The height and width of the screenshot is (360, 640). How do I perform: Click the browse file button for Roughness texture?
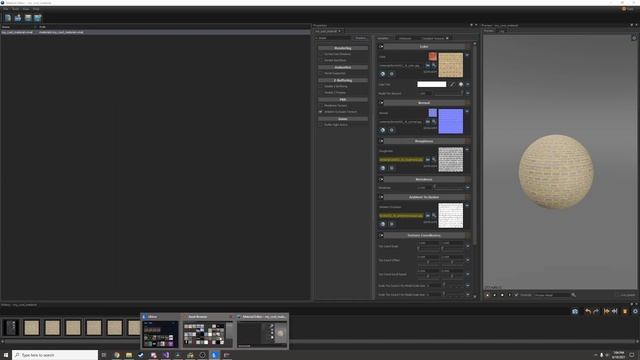tap(428, 160)
